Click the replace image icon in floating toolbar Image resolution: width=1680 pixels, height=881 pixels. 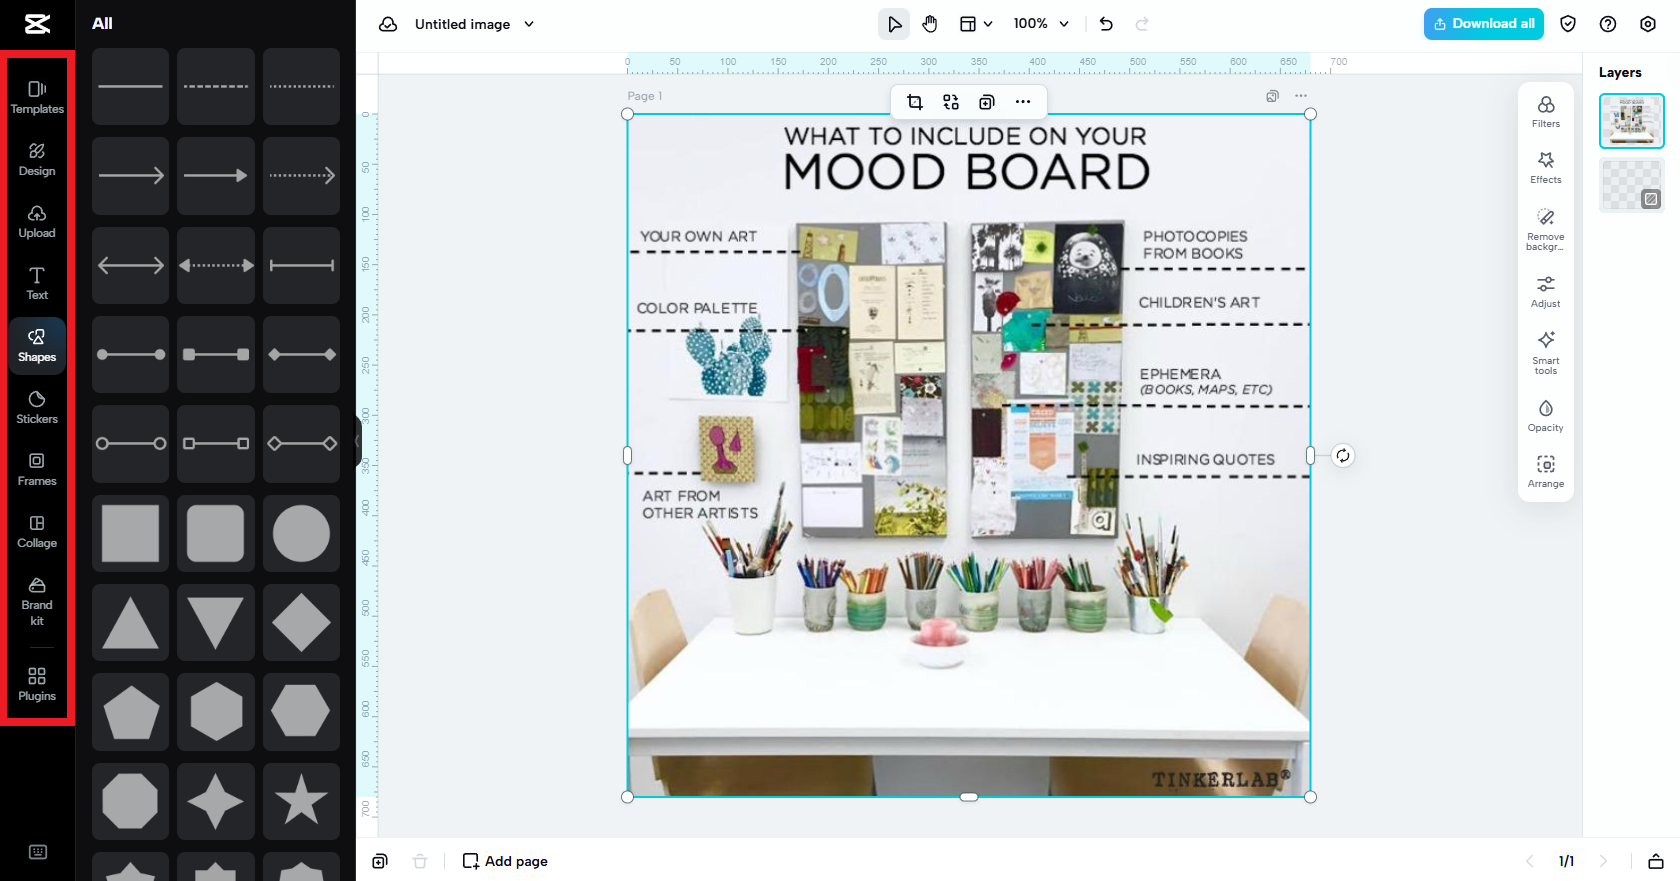pos(951,102)
